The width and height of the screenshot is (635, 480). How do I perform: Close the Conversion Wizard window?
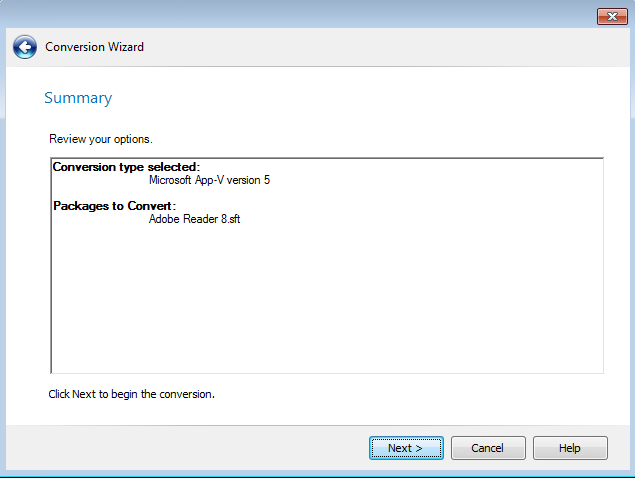click(611, 15)
